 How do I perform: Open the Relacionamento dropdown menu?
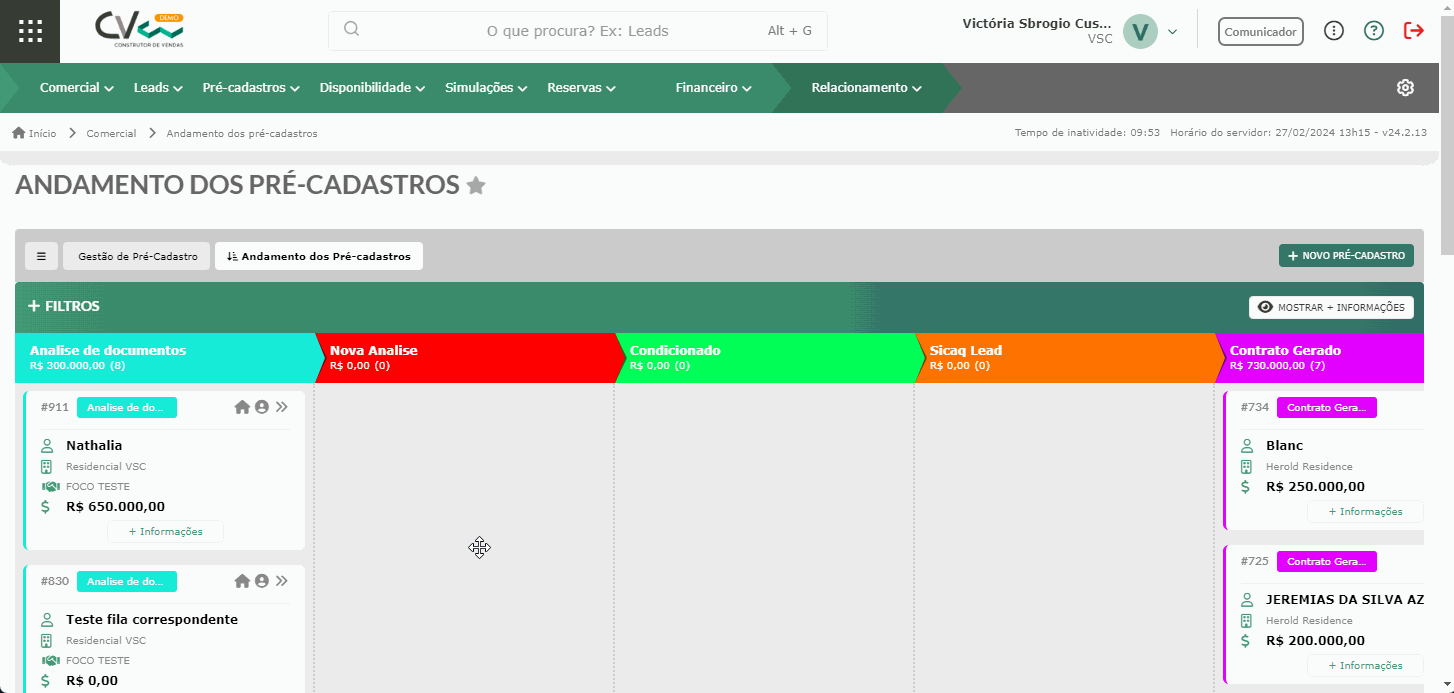(866, 88)
